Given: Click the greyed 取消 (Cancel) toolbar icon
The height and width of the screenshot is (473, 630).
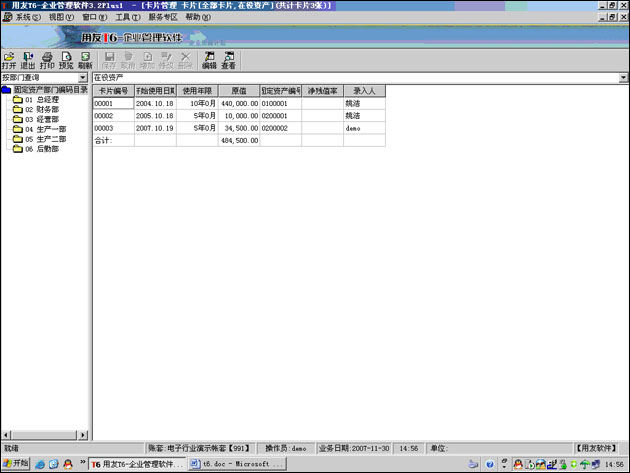Looking at the screenshot, I should click(128, 61).
